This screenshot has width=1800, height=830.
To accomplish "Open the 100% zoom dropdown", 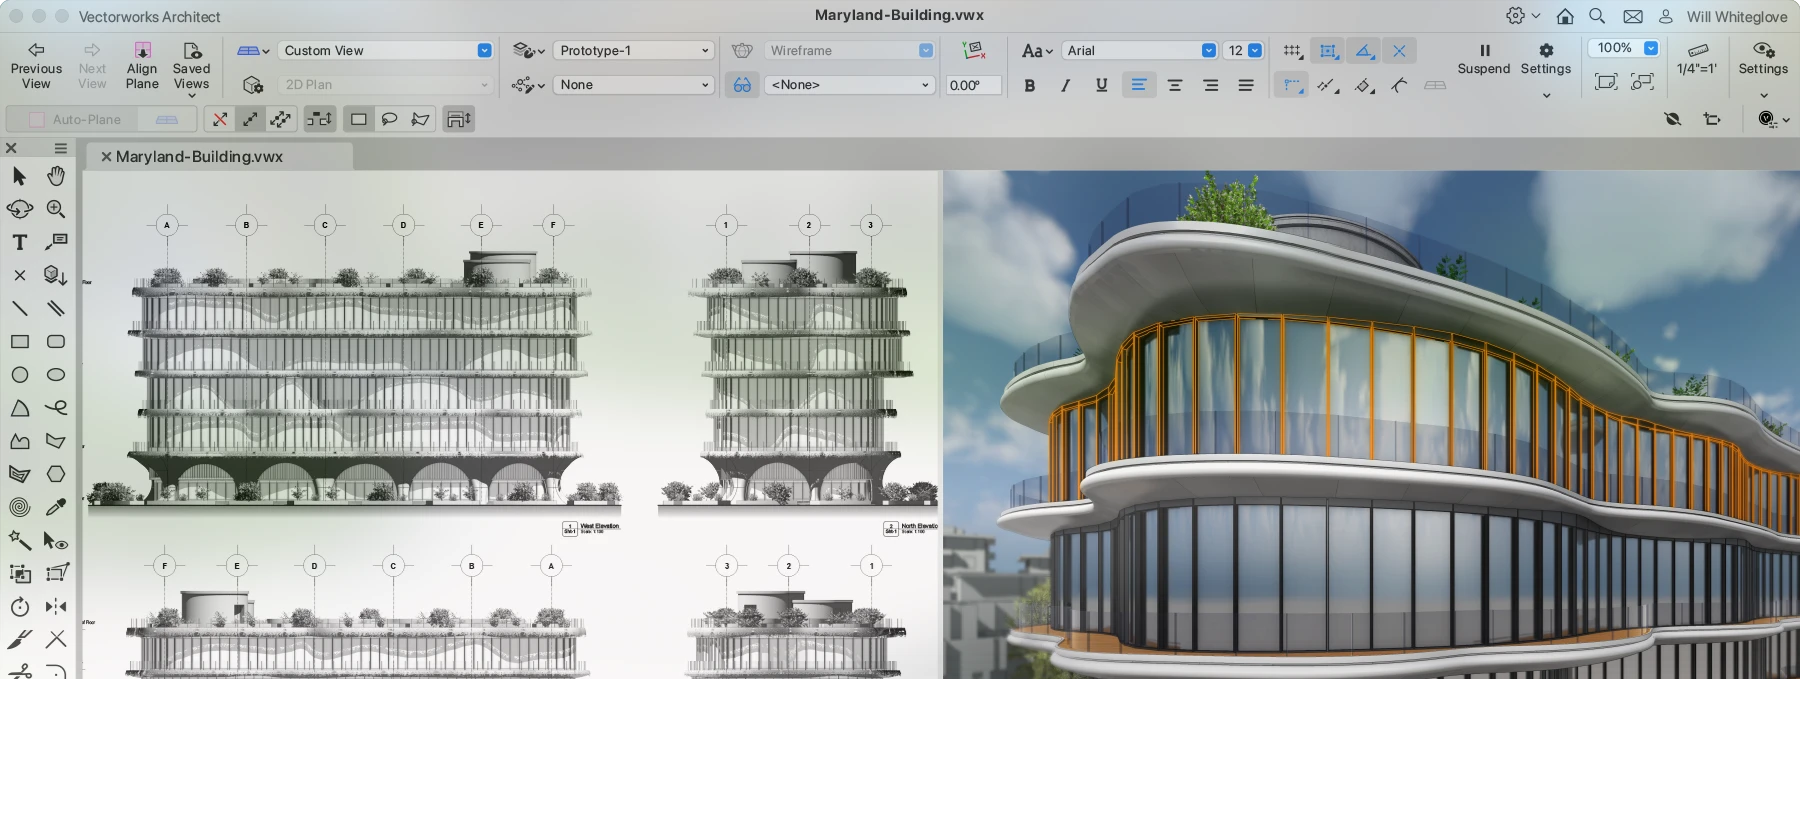I will point(1624,48).
